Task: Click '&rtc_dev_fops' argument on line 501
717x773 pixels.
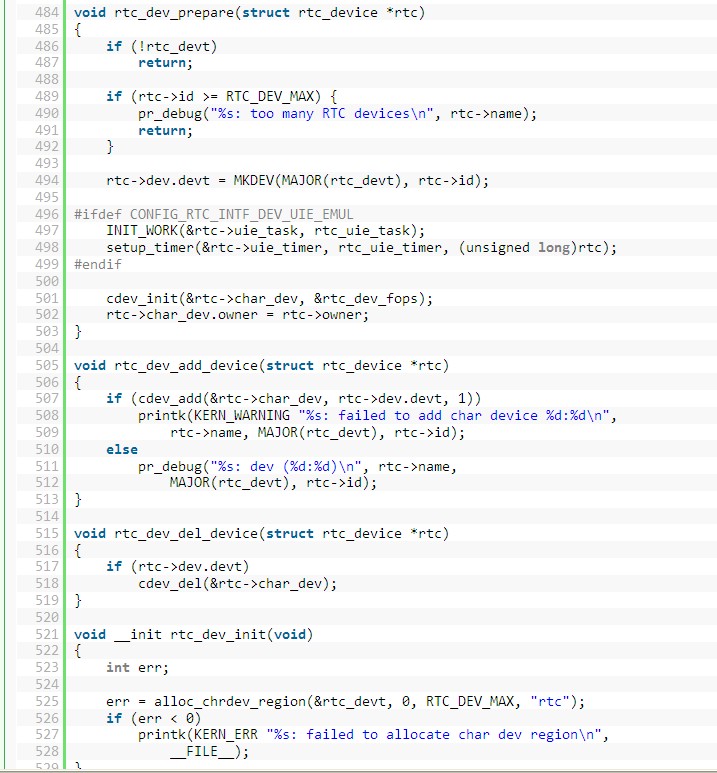Action: 365,299
